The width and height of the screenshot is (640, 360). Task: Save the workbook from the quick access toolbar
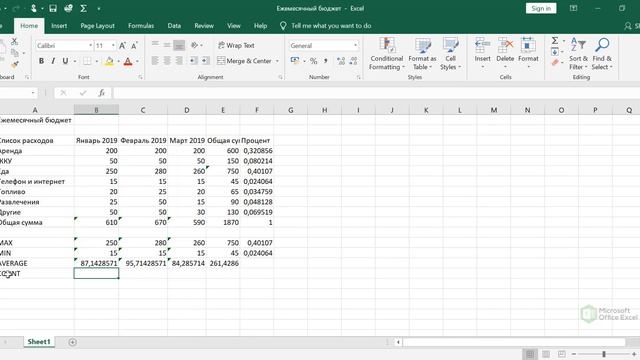[x=53, y=8]
